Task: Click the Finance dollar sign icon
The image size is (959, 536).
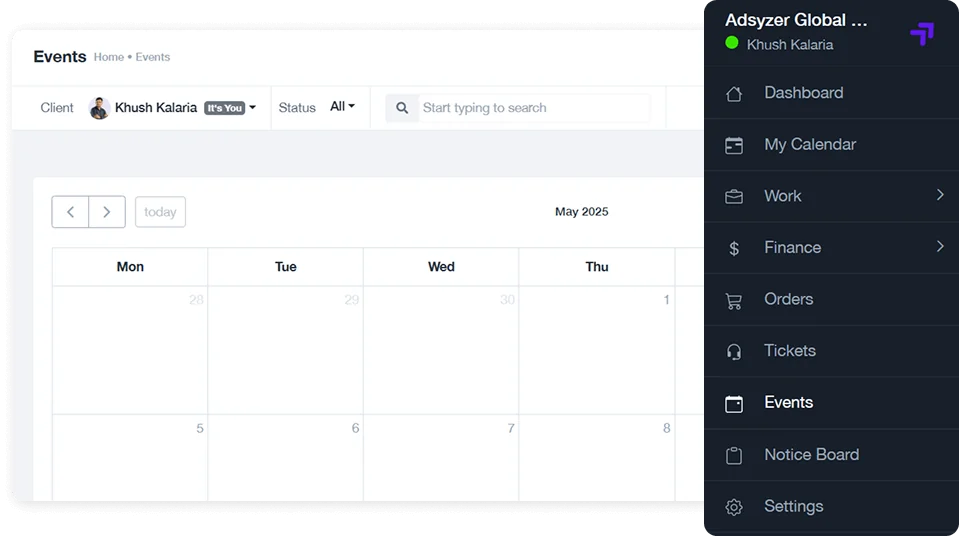Action: pyautogui.click(x=734, y=249)
